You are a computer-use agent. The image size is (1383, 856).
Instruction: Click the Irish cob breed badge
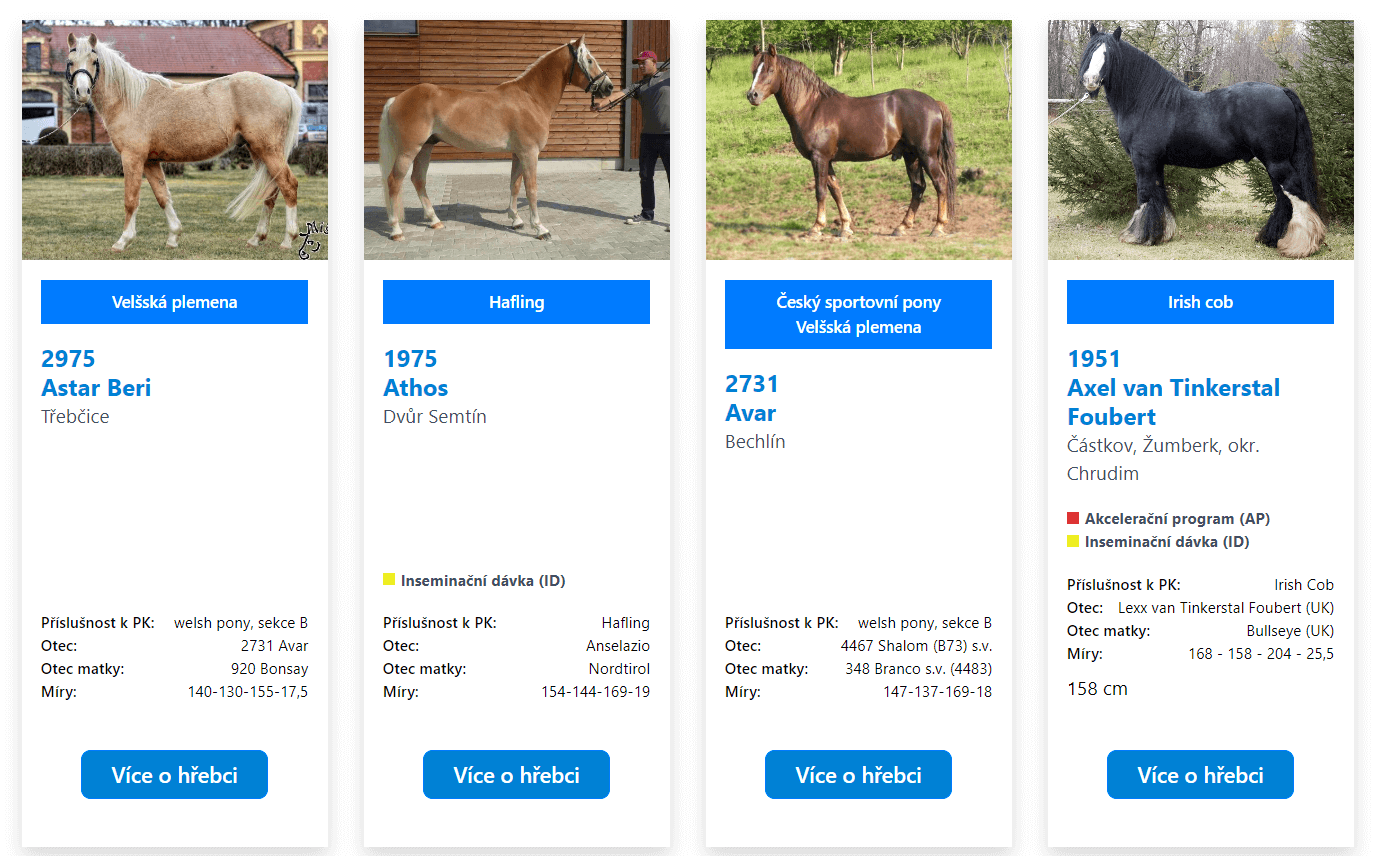tap(1199, 301)
